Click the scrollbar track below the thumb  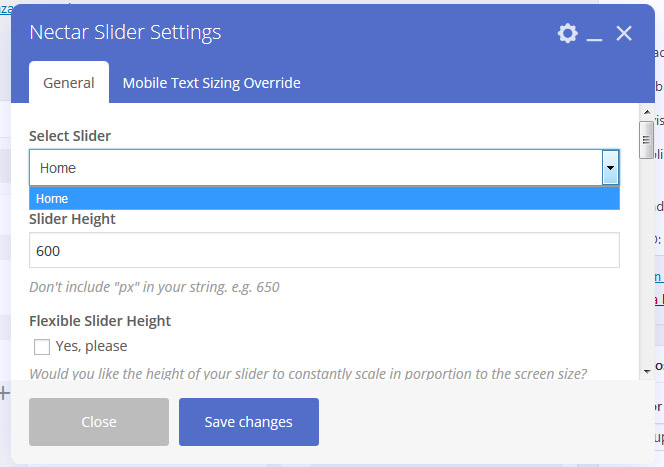click(647, 263)
